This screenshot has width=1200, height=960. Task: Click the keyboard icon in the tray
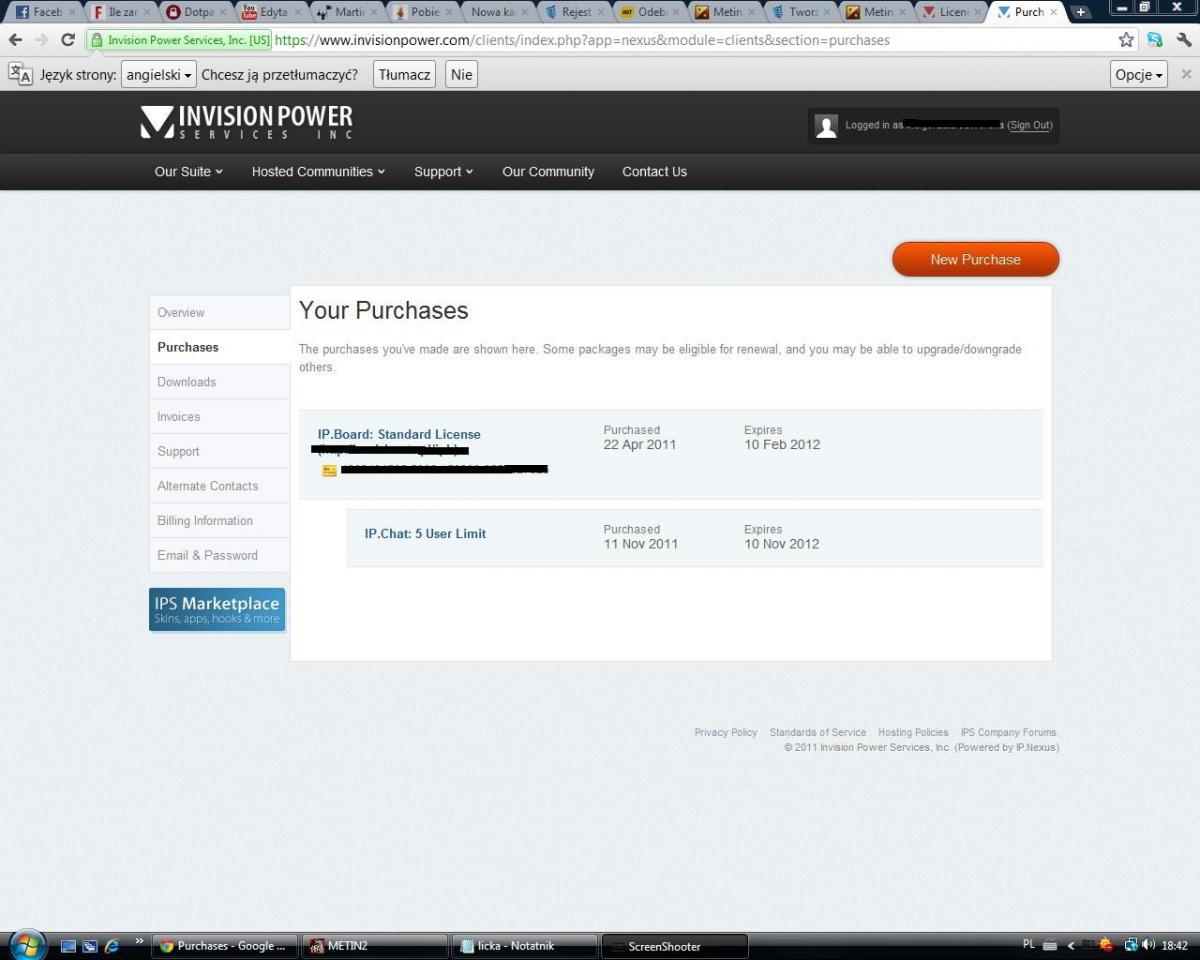[1050, 945]
